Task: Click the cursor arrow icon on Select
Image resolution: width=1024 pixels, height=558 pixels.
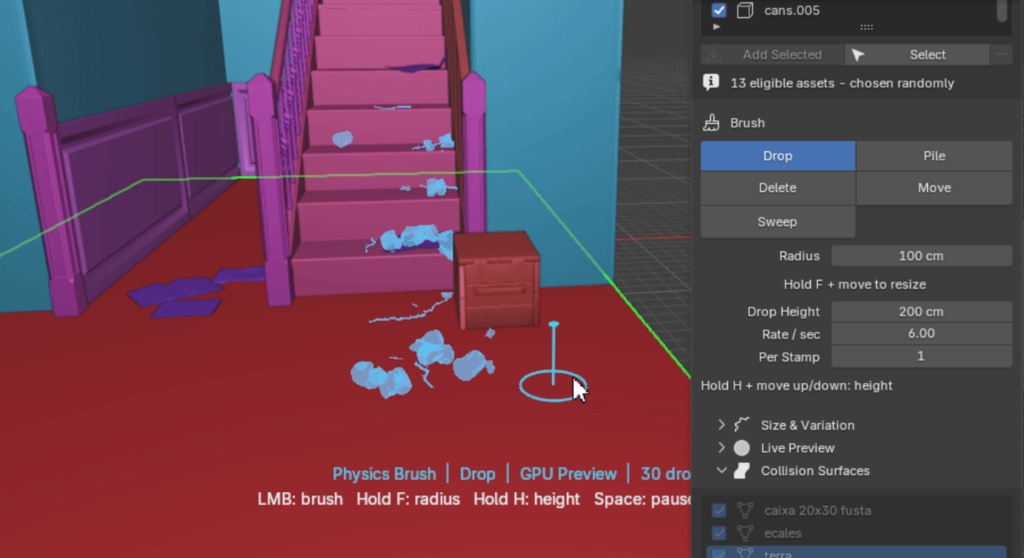Action: (x=858, y=56)
